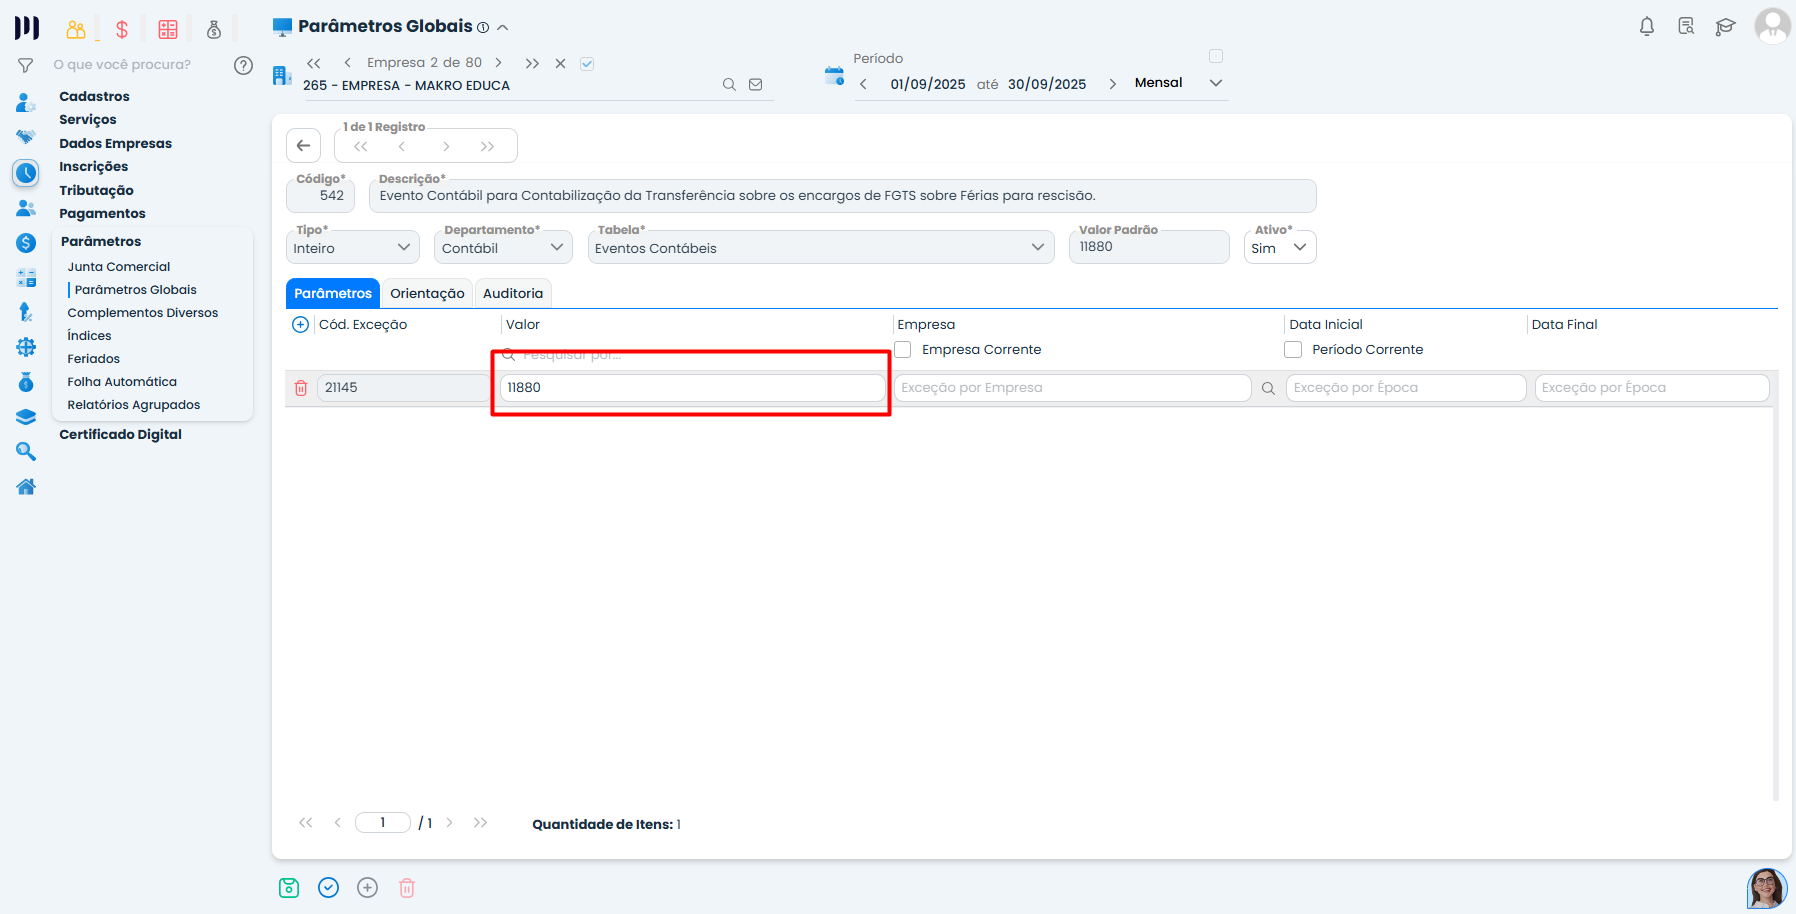
Task: Check the Período Corrente checkbox
Action: pyautogui.click(x=1293, y=350)
